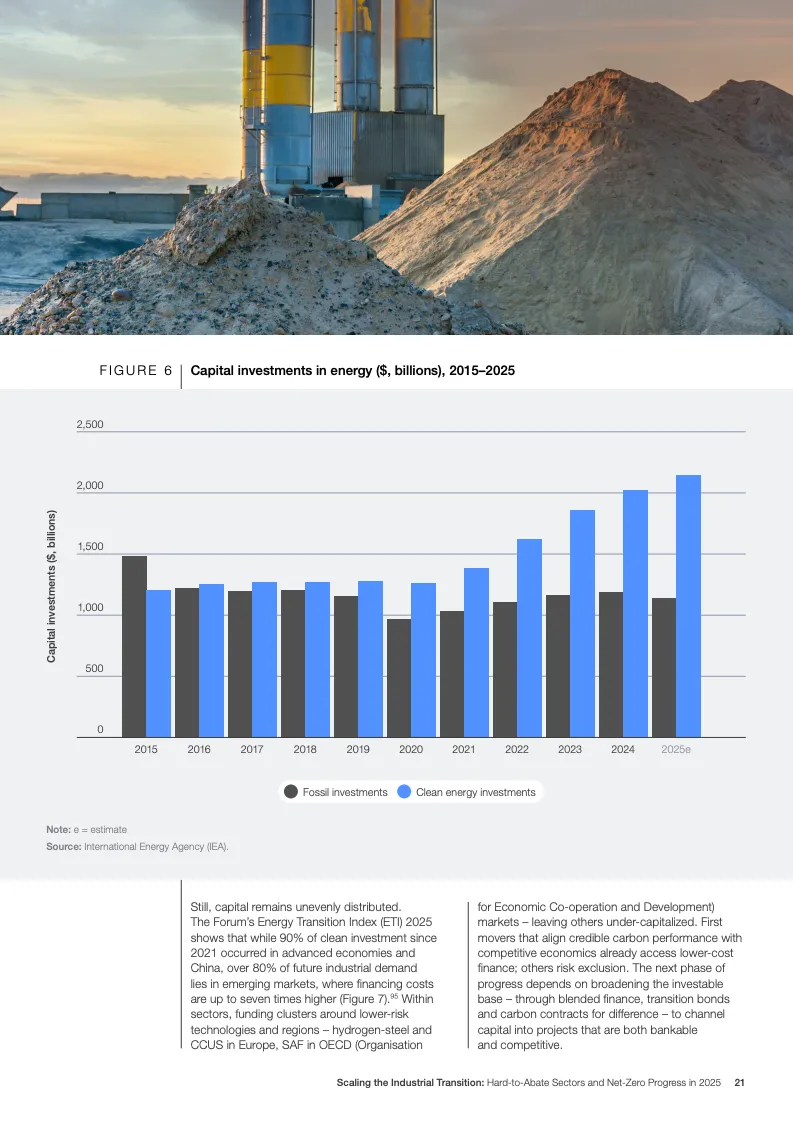Click the 2023 x-axis label
Viewport: 793px width, 1121px height.
[569, 749]
